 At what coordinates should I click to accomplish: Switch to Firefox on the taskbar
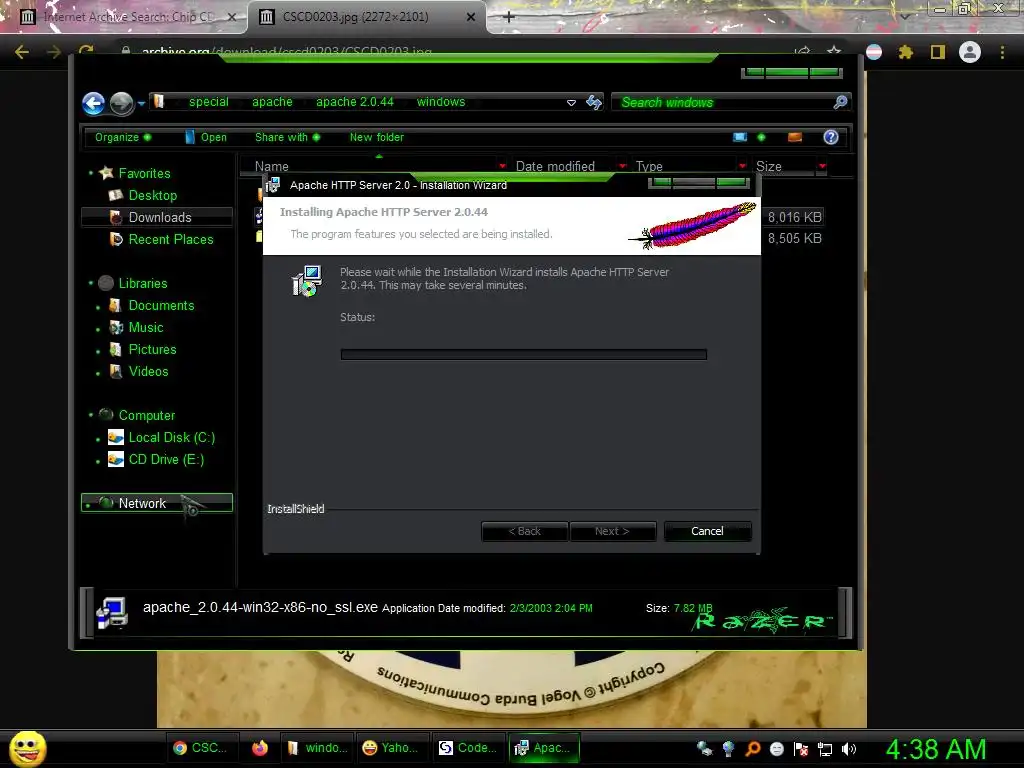click(260, 748)
